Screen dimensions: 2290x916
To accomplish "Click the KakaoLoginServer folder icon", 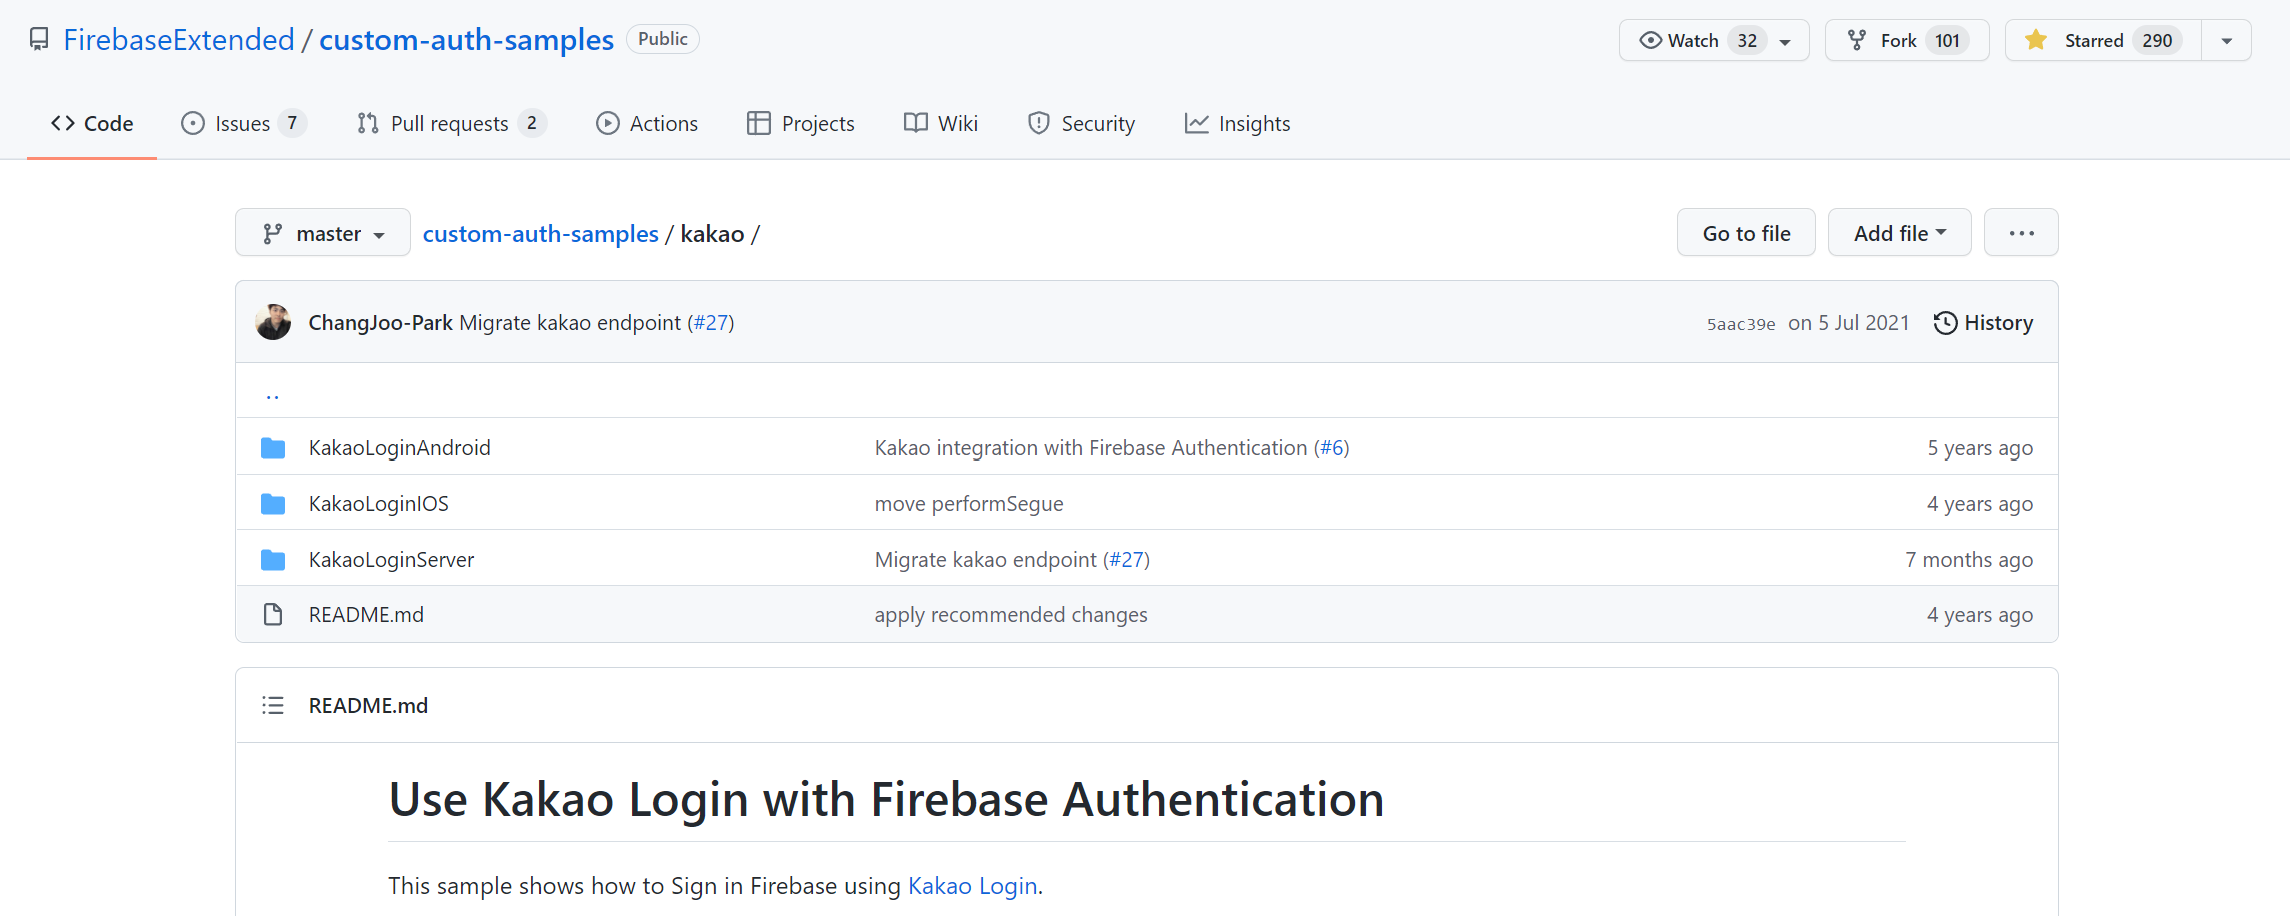I will (273, 560).
